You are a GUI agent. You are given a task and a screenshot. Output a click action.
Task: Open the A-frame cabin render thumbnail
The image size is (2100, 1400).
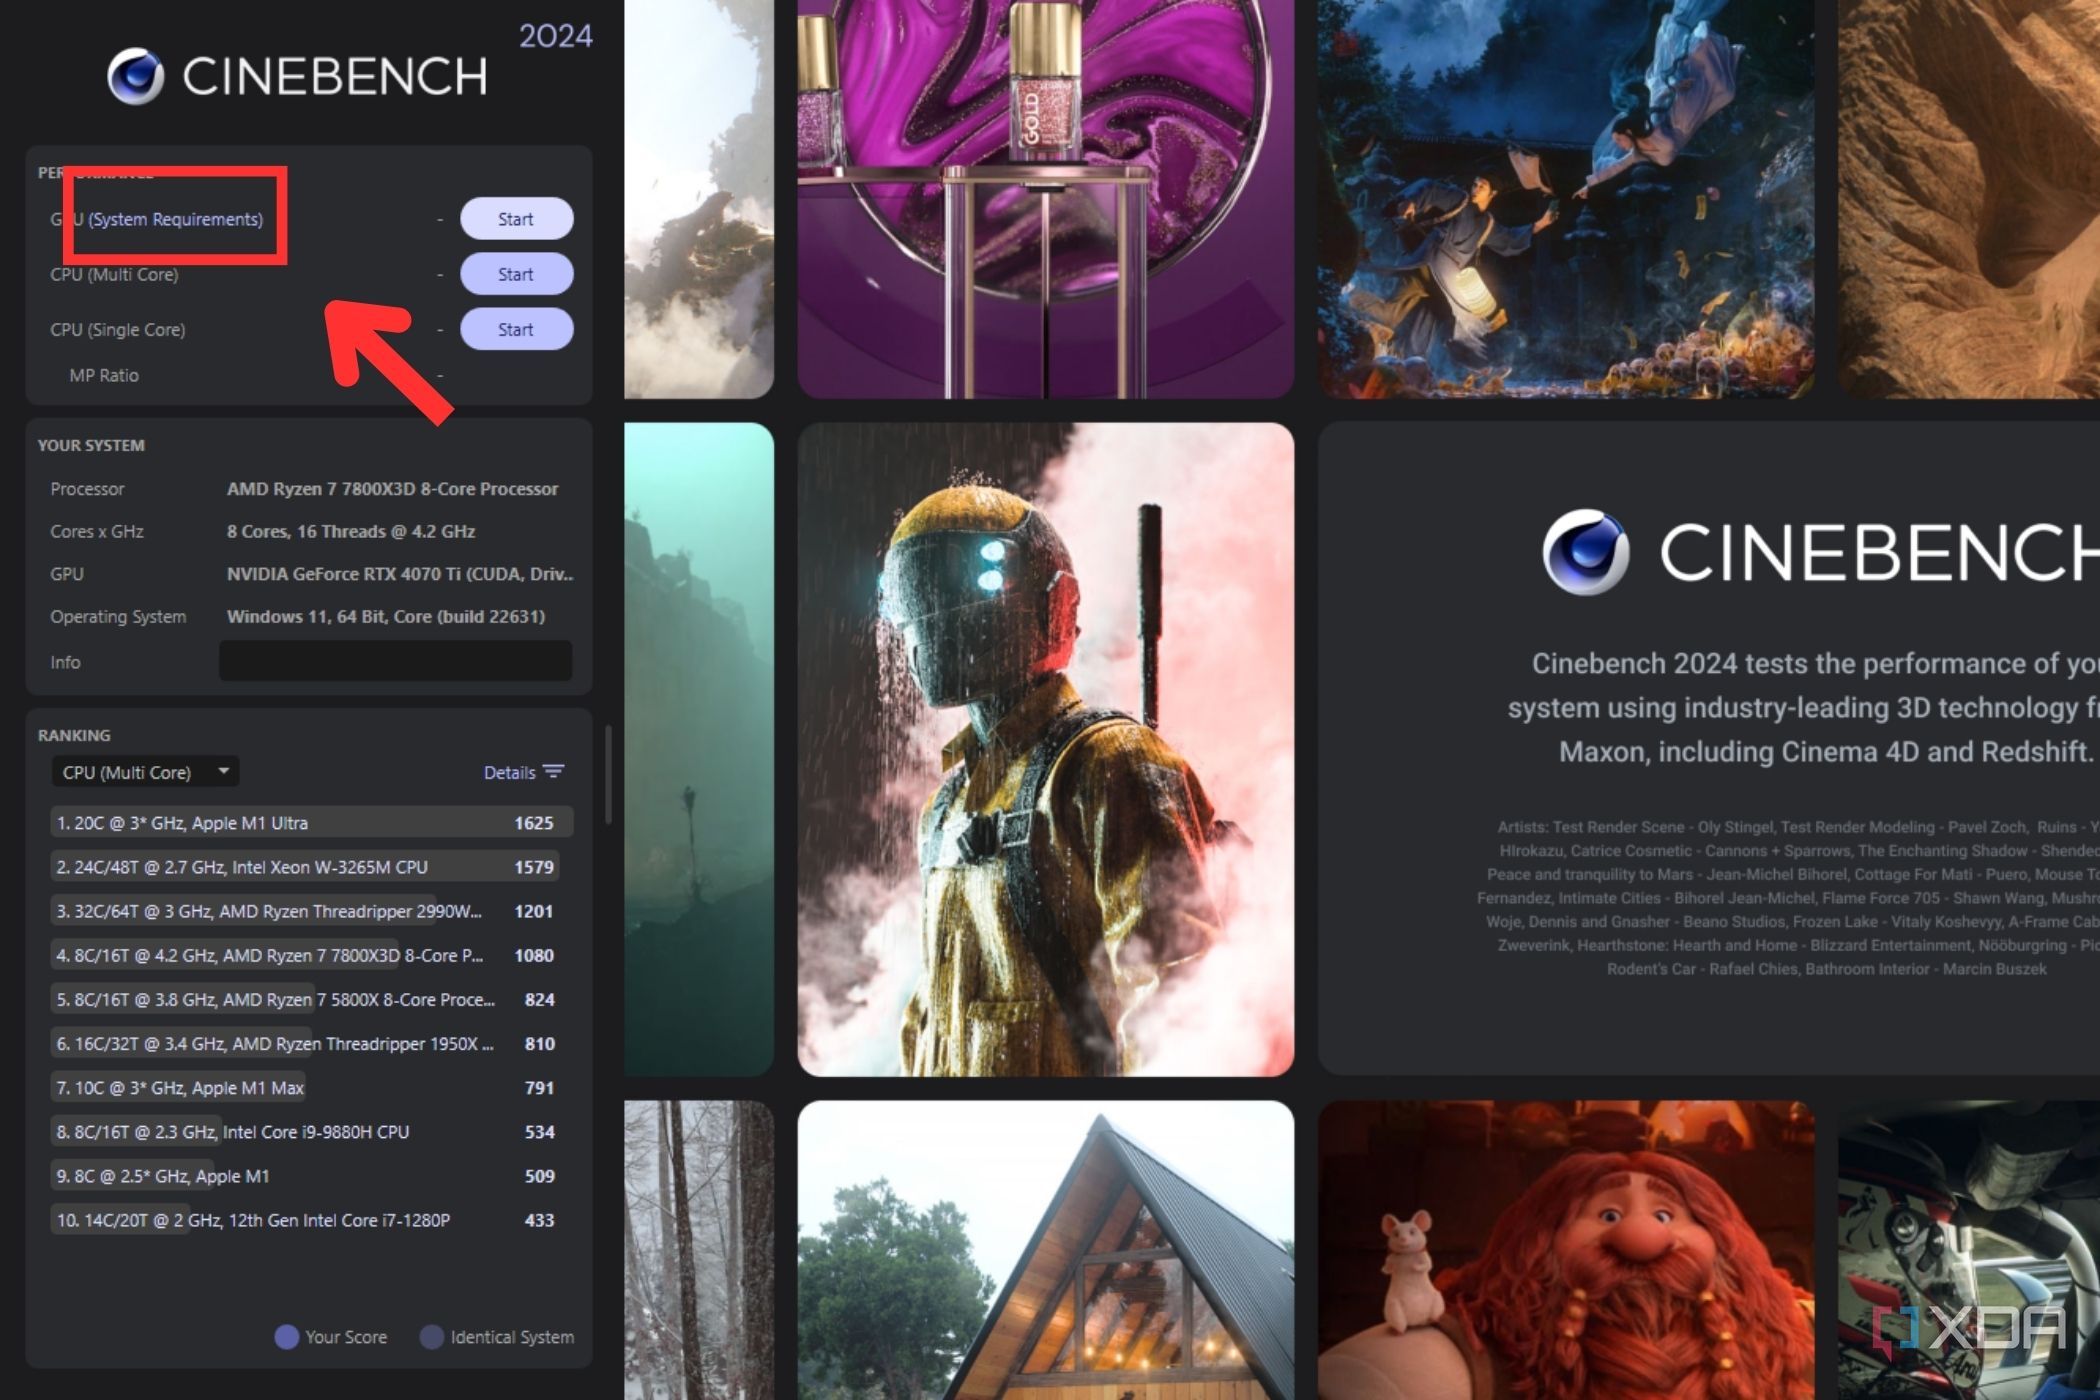point(1046,1250)
